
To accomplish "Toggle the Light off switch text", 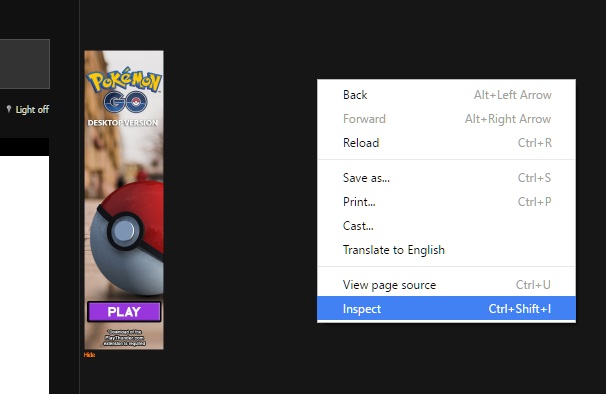I will (32, 110).
